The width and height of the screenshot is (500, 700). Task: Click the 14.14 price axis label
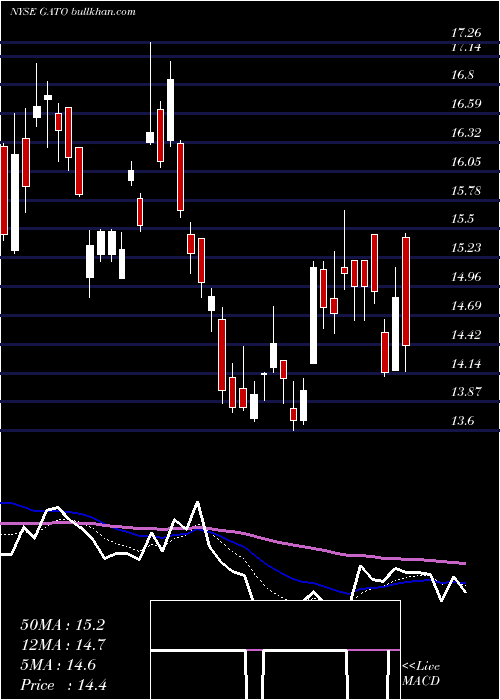pos(466,364)
